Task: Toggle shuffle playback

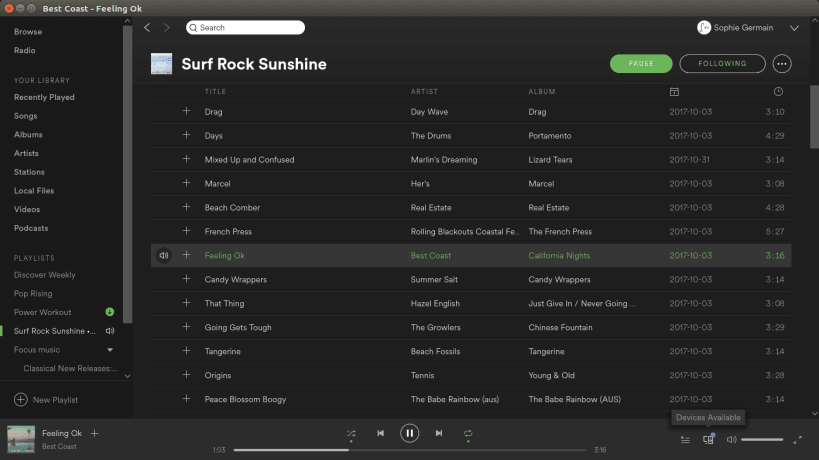Action: (351, 433)
